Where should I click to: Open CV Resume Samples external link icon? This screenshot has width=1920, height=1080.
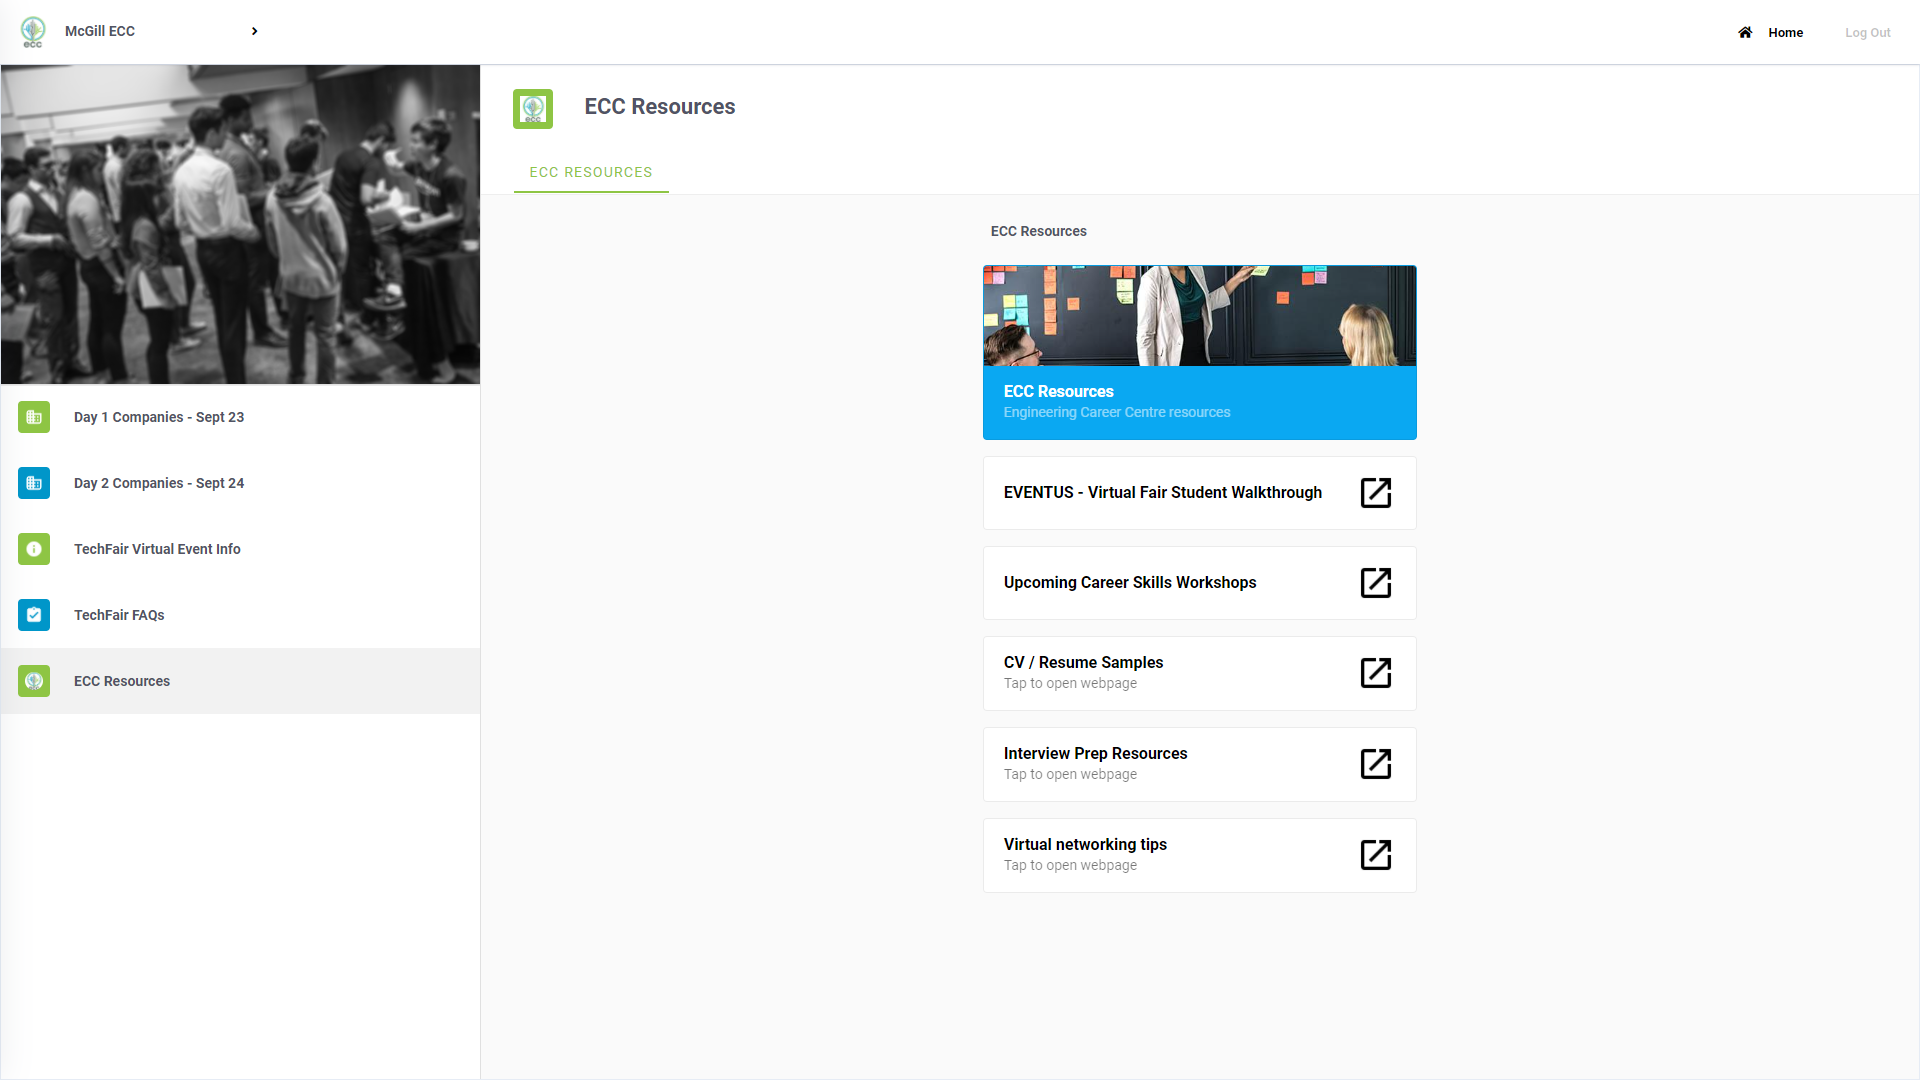click(x=1375, y=673)
